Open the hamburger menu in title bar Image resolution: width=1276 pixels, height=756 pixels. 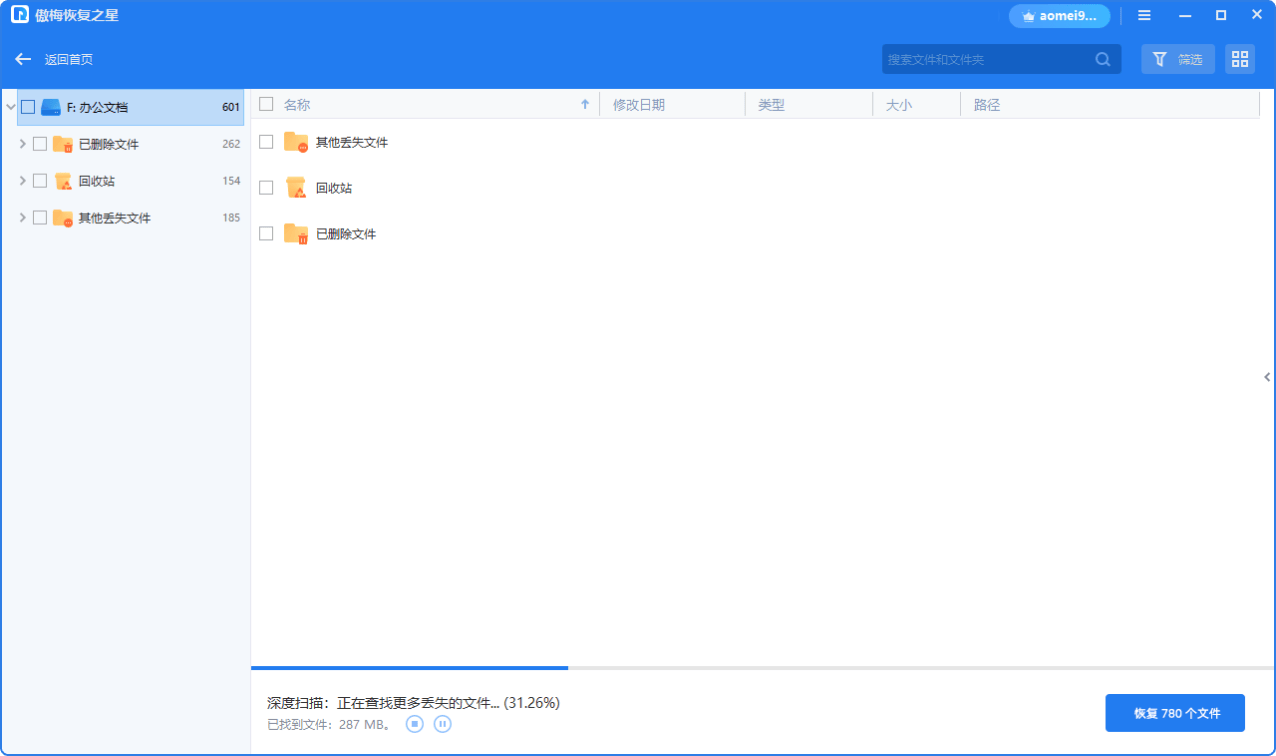click(x=1144, y=15)
